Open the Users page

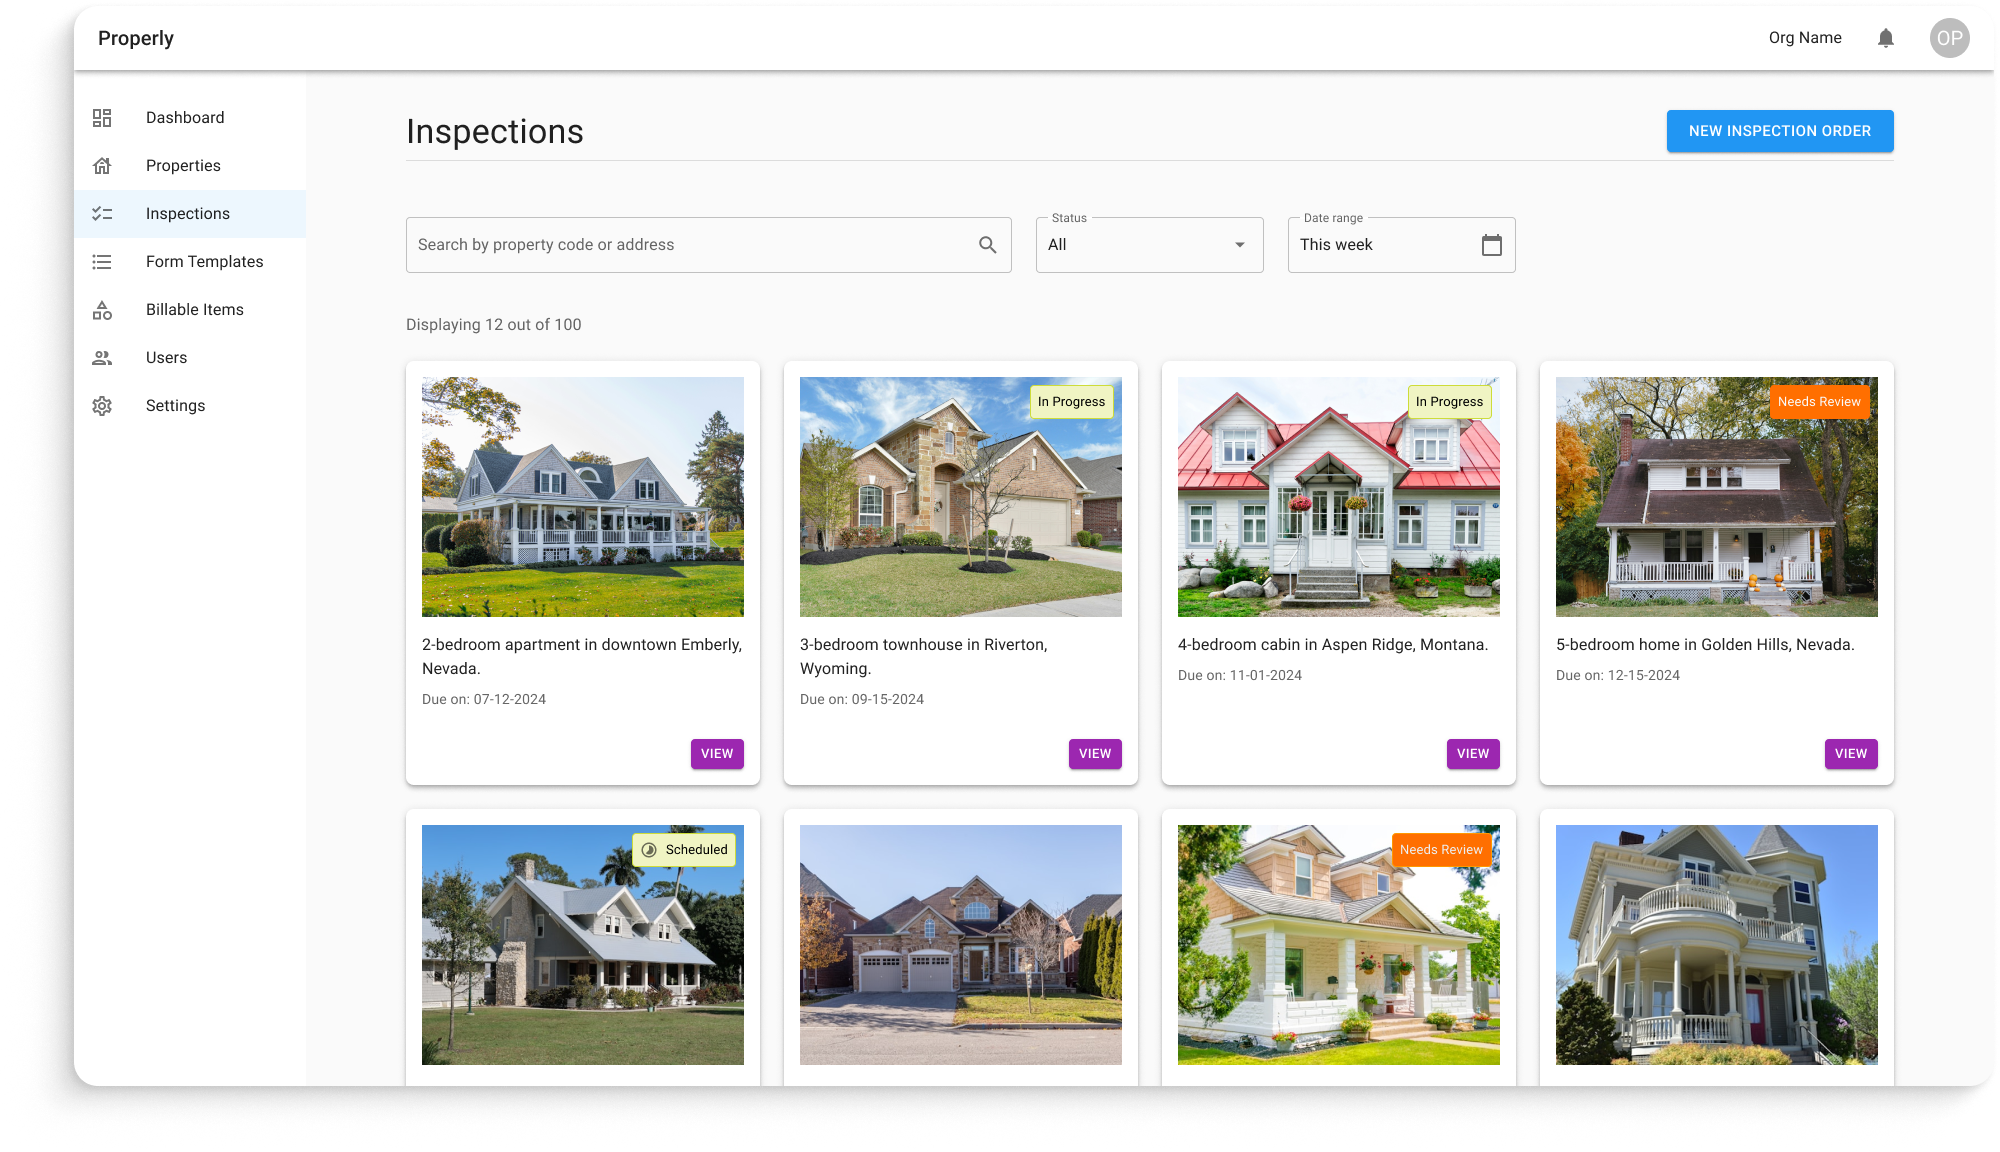coord(190,358)
